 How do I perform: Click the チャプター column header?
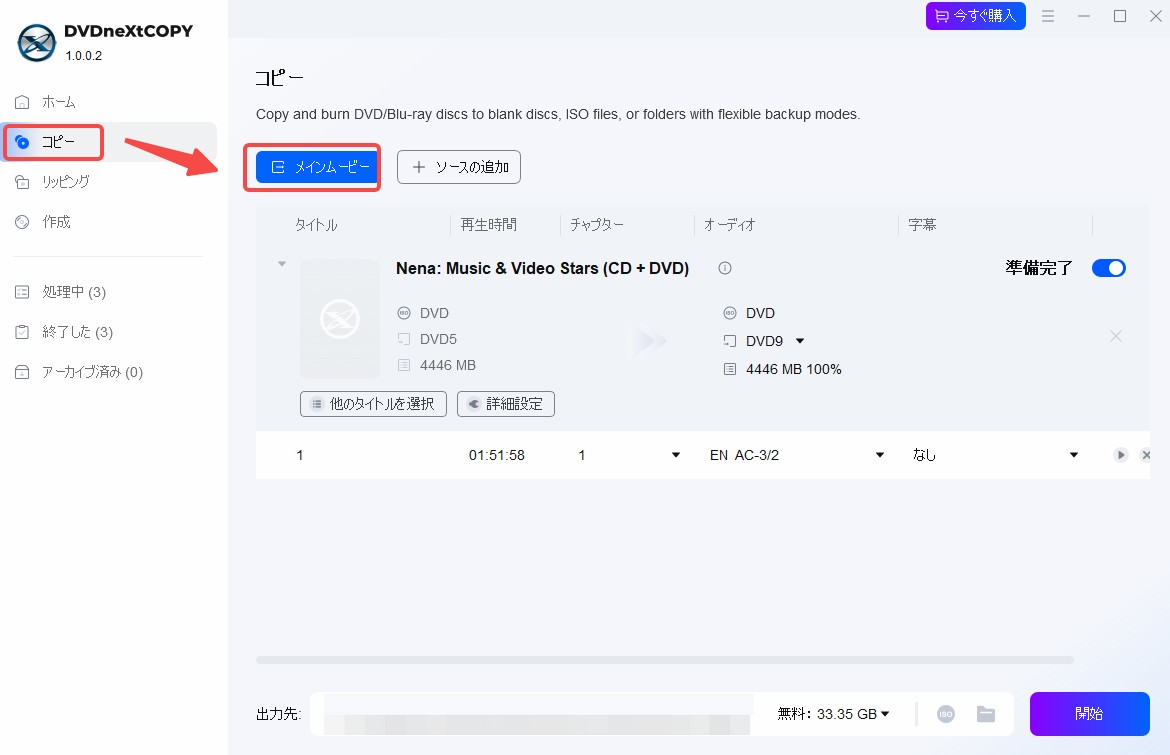(596, 225)
